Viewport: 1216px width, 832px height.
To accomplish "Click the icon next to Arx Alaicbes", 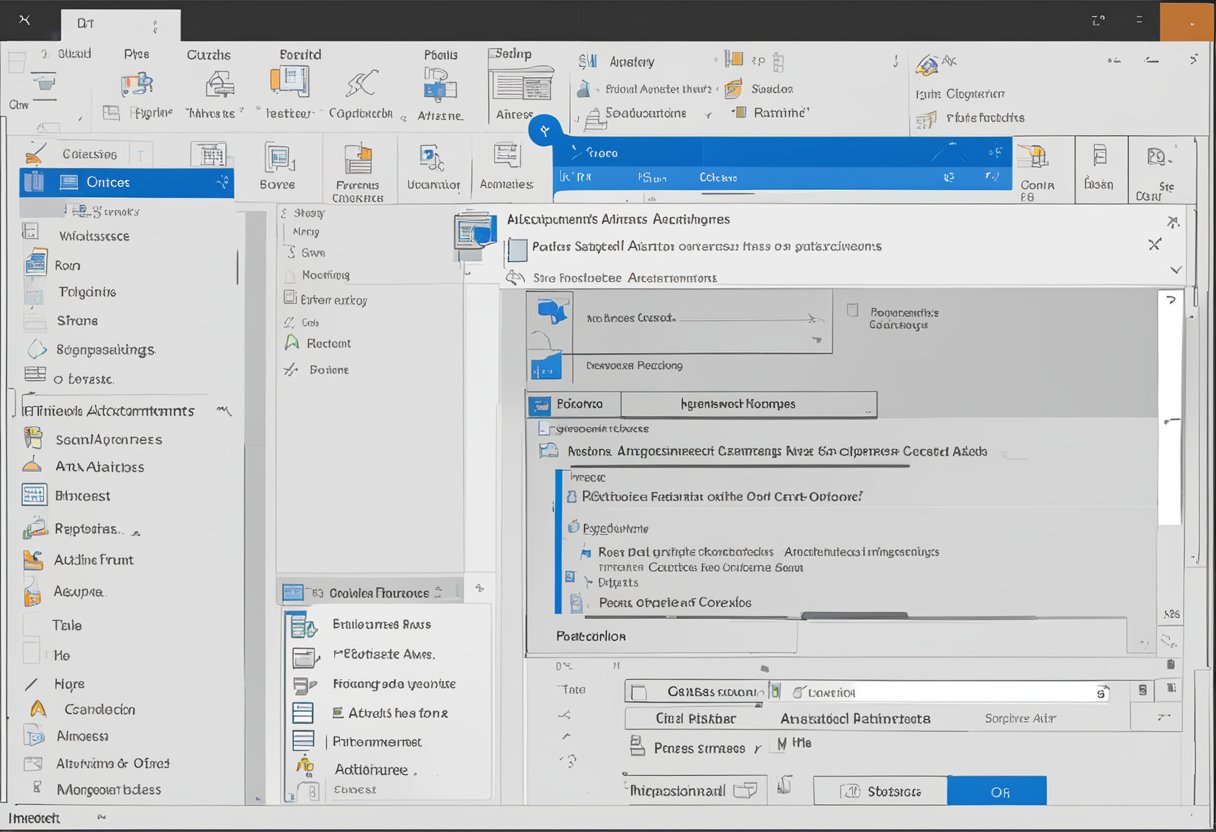I will tap(34, 467).
